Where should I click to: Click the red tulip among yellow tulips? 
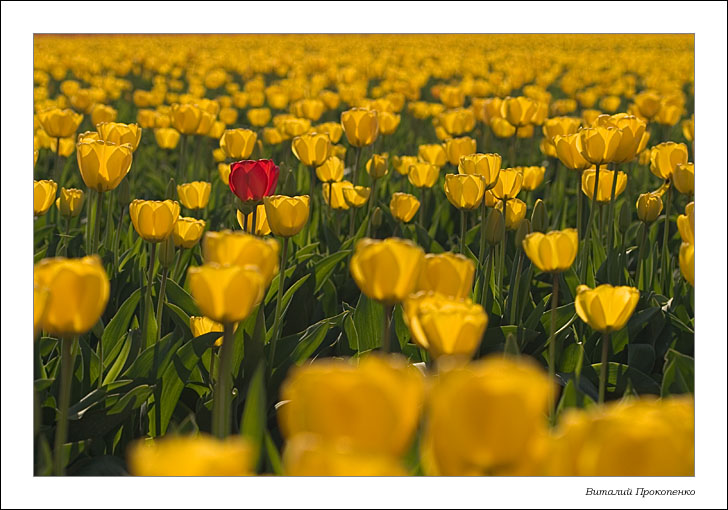[x=254, y=180]
